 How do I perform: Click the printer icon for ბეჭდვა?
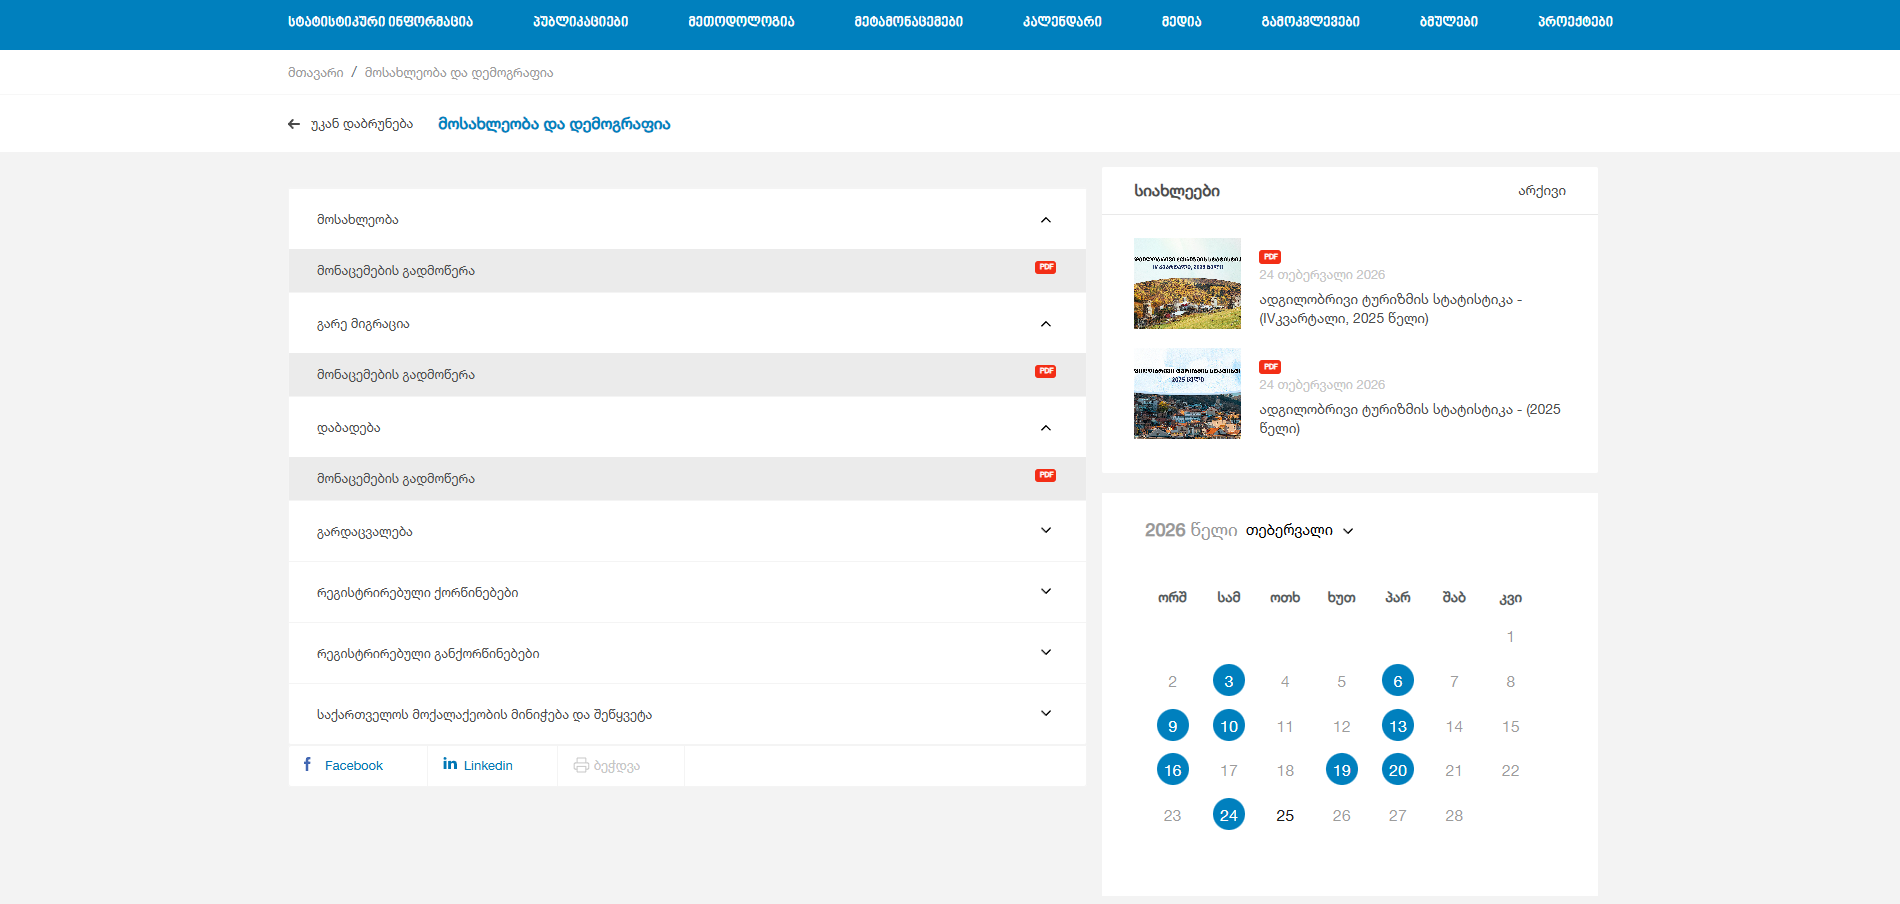click(581, 766)
